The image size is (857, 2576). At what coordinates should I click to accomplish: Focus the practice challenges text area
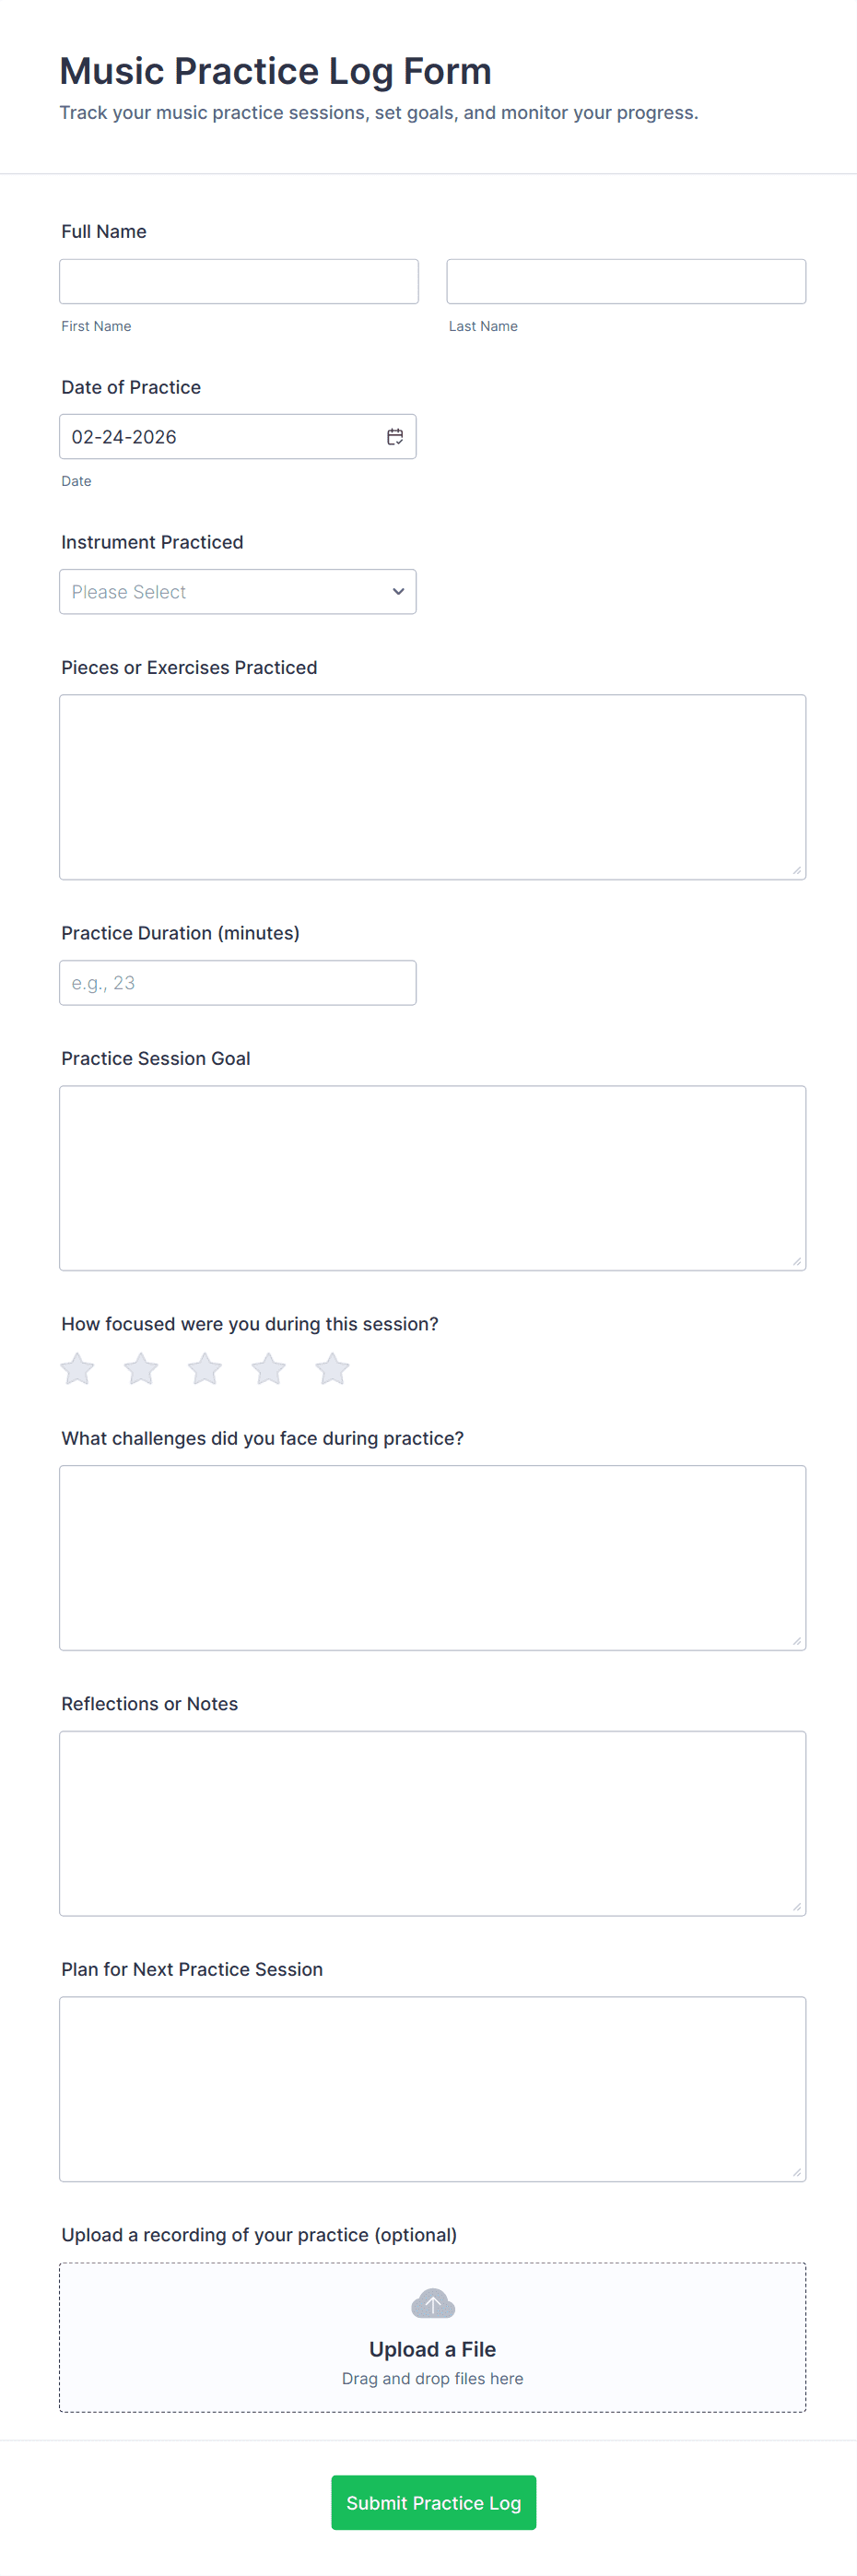[x=432, y=1557]
